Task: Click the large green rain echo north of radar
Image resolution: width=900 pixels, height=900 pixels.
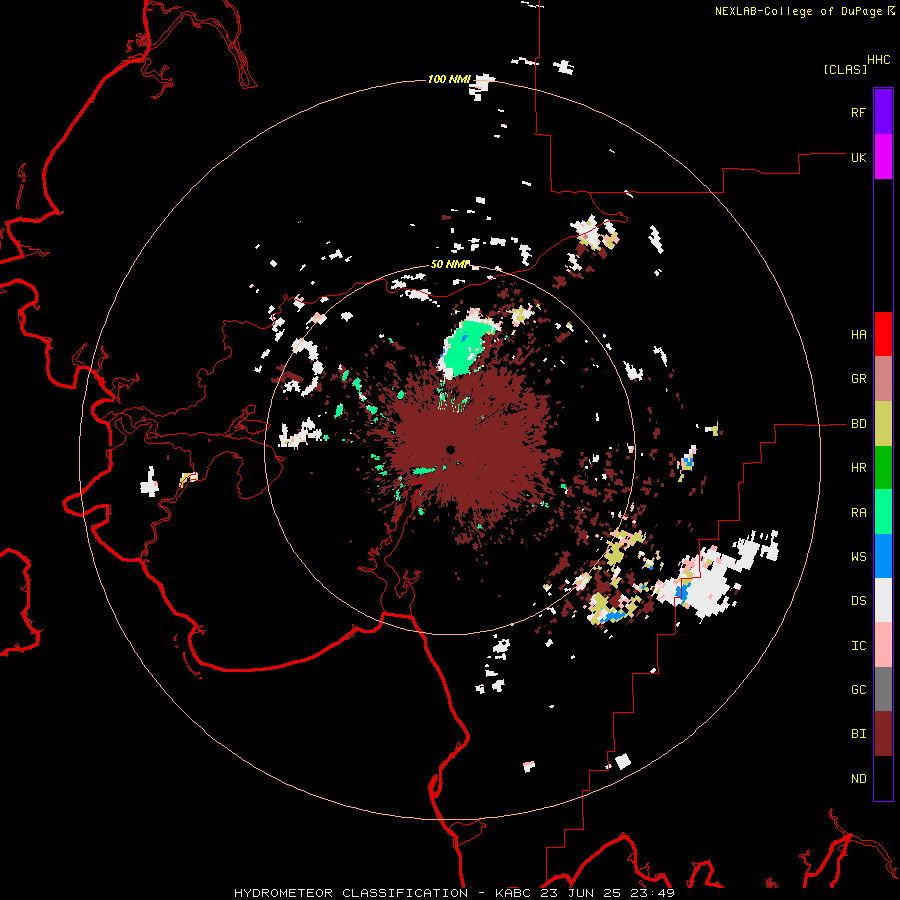Action: (x=468, y=349)
